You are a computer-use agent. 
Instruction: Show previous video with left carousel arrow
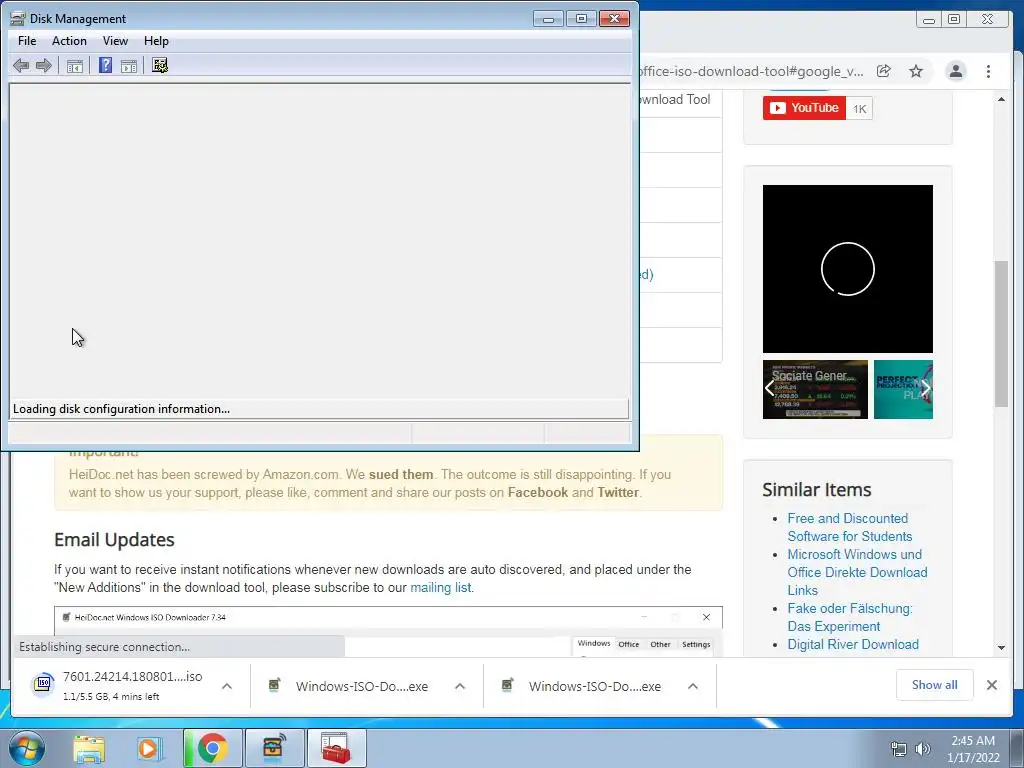coord(770,388)
